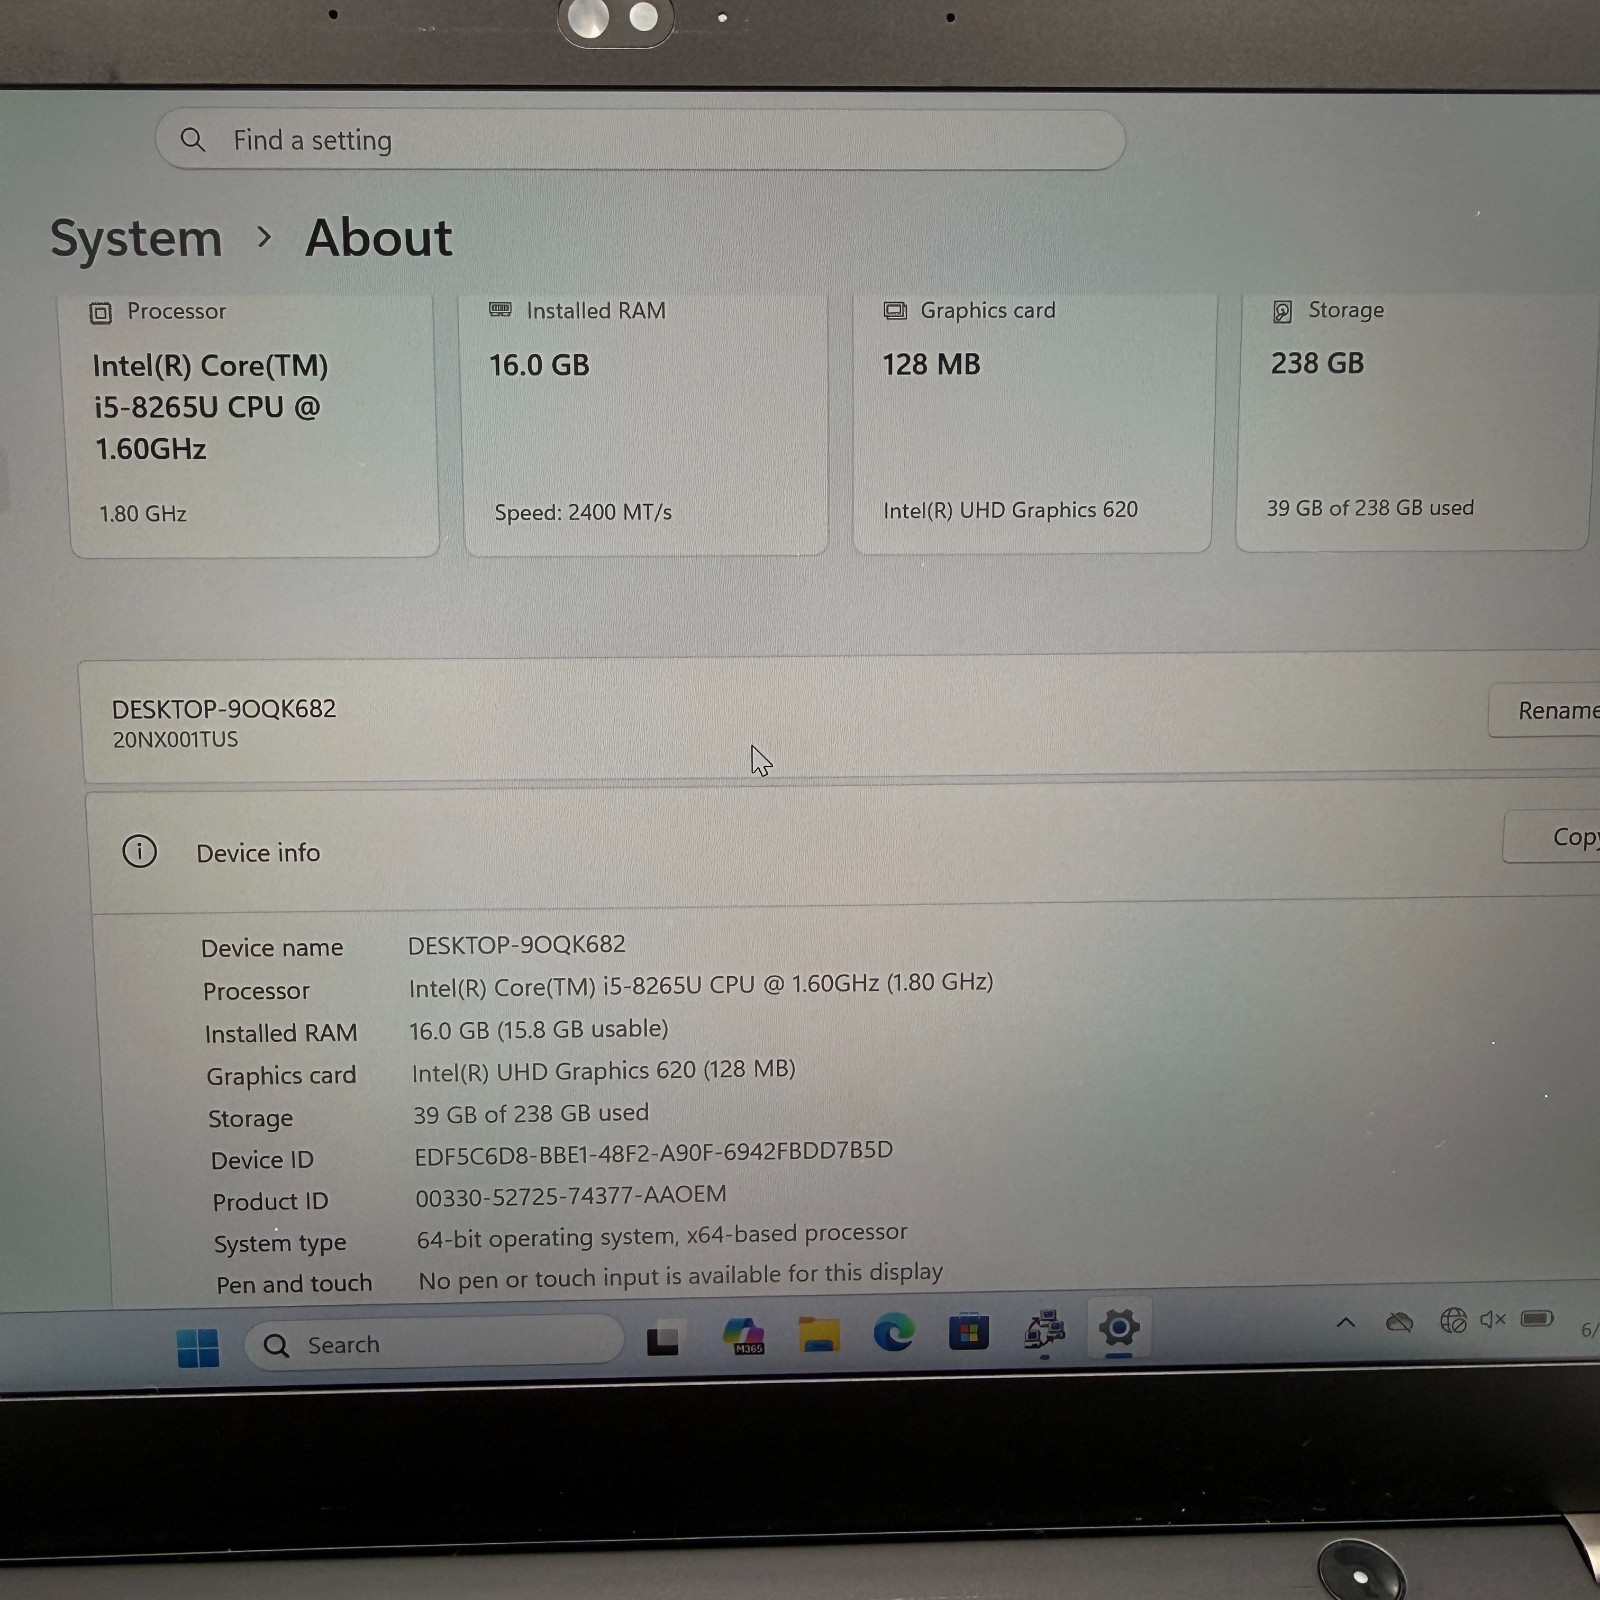Click the Processor chip icon
Screen dimensions: 1600x1600
(x=101, y=313)
